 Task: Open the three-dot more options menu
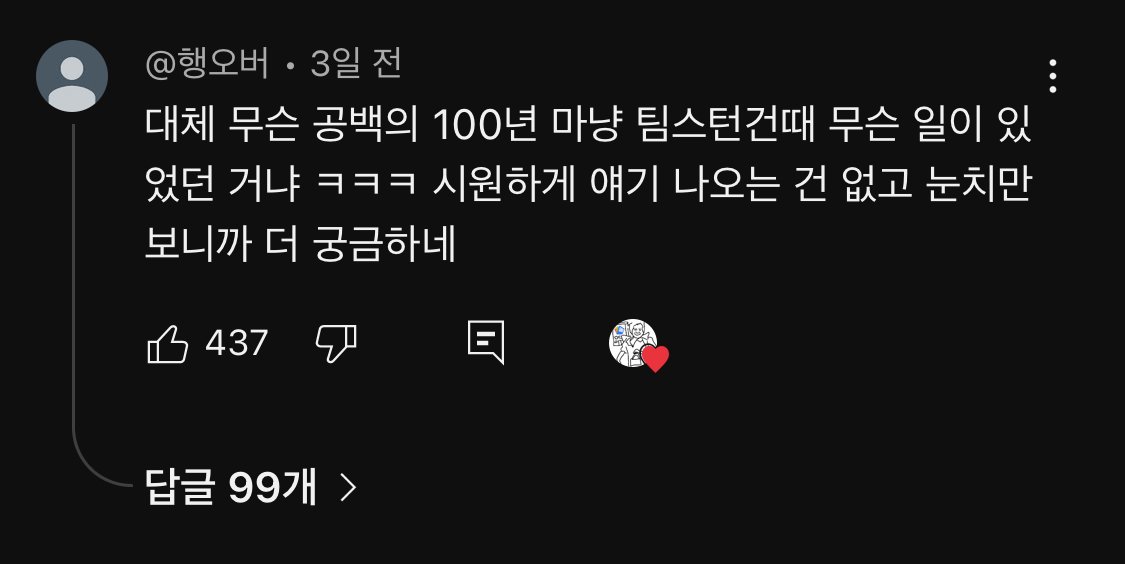[x=1053, y=76]
